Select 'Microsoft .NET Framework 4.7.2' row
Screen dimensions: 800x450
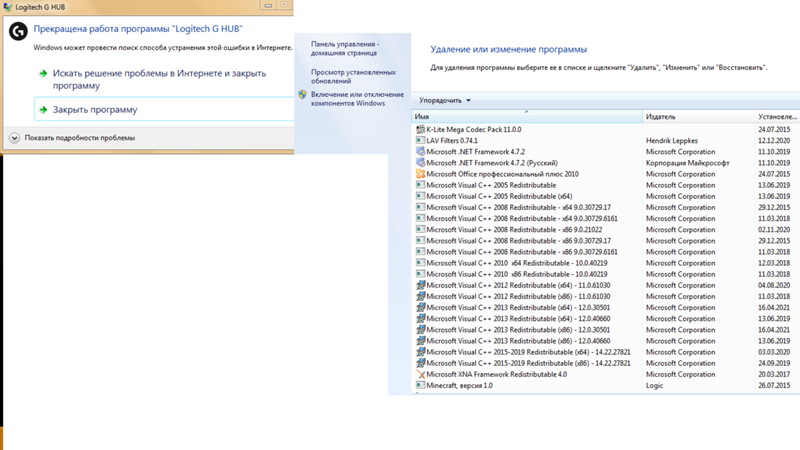coord(606,152)
